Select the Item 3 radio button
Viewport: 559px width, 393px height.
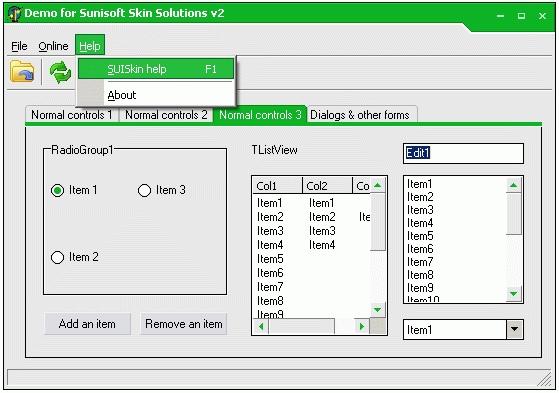[144, 190]
